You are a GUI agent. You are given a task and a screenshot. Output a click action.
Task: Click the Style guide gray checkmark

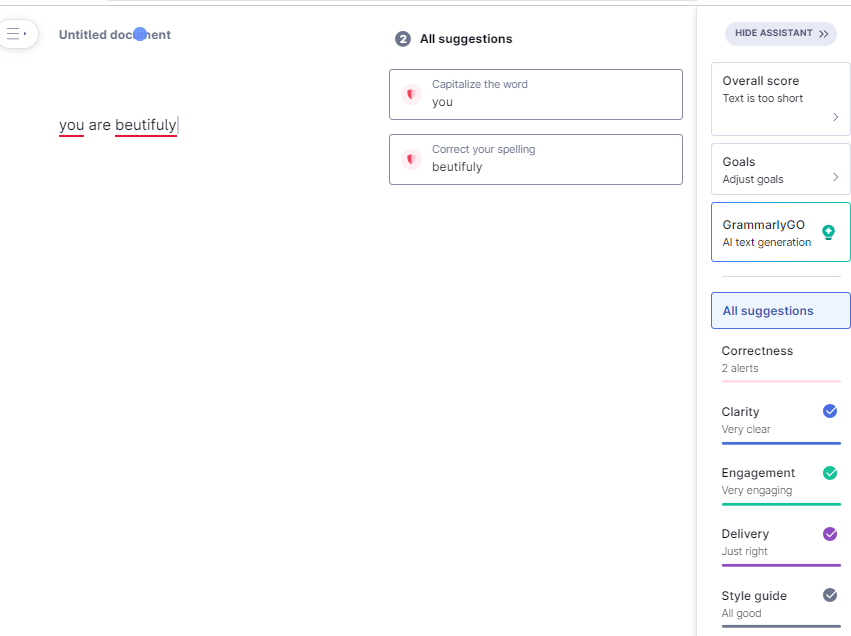pyautogui.click(x=829, y=595)
